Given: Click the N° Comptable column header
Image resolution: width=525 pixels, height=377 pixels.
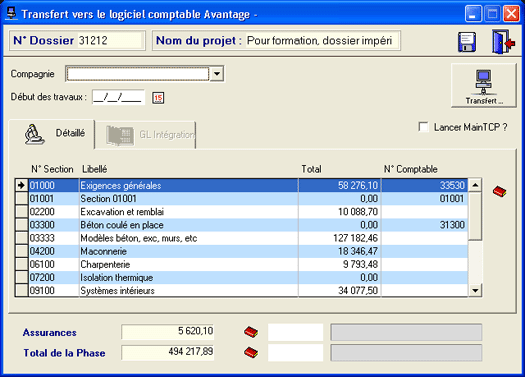Looking at the screenshot, I should 410,169.
